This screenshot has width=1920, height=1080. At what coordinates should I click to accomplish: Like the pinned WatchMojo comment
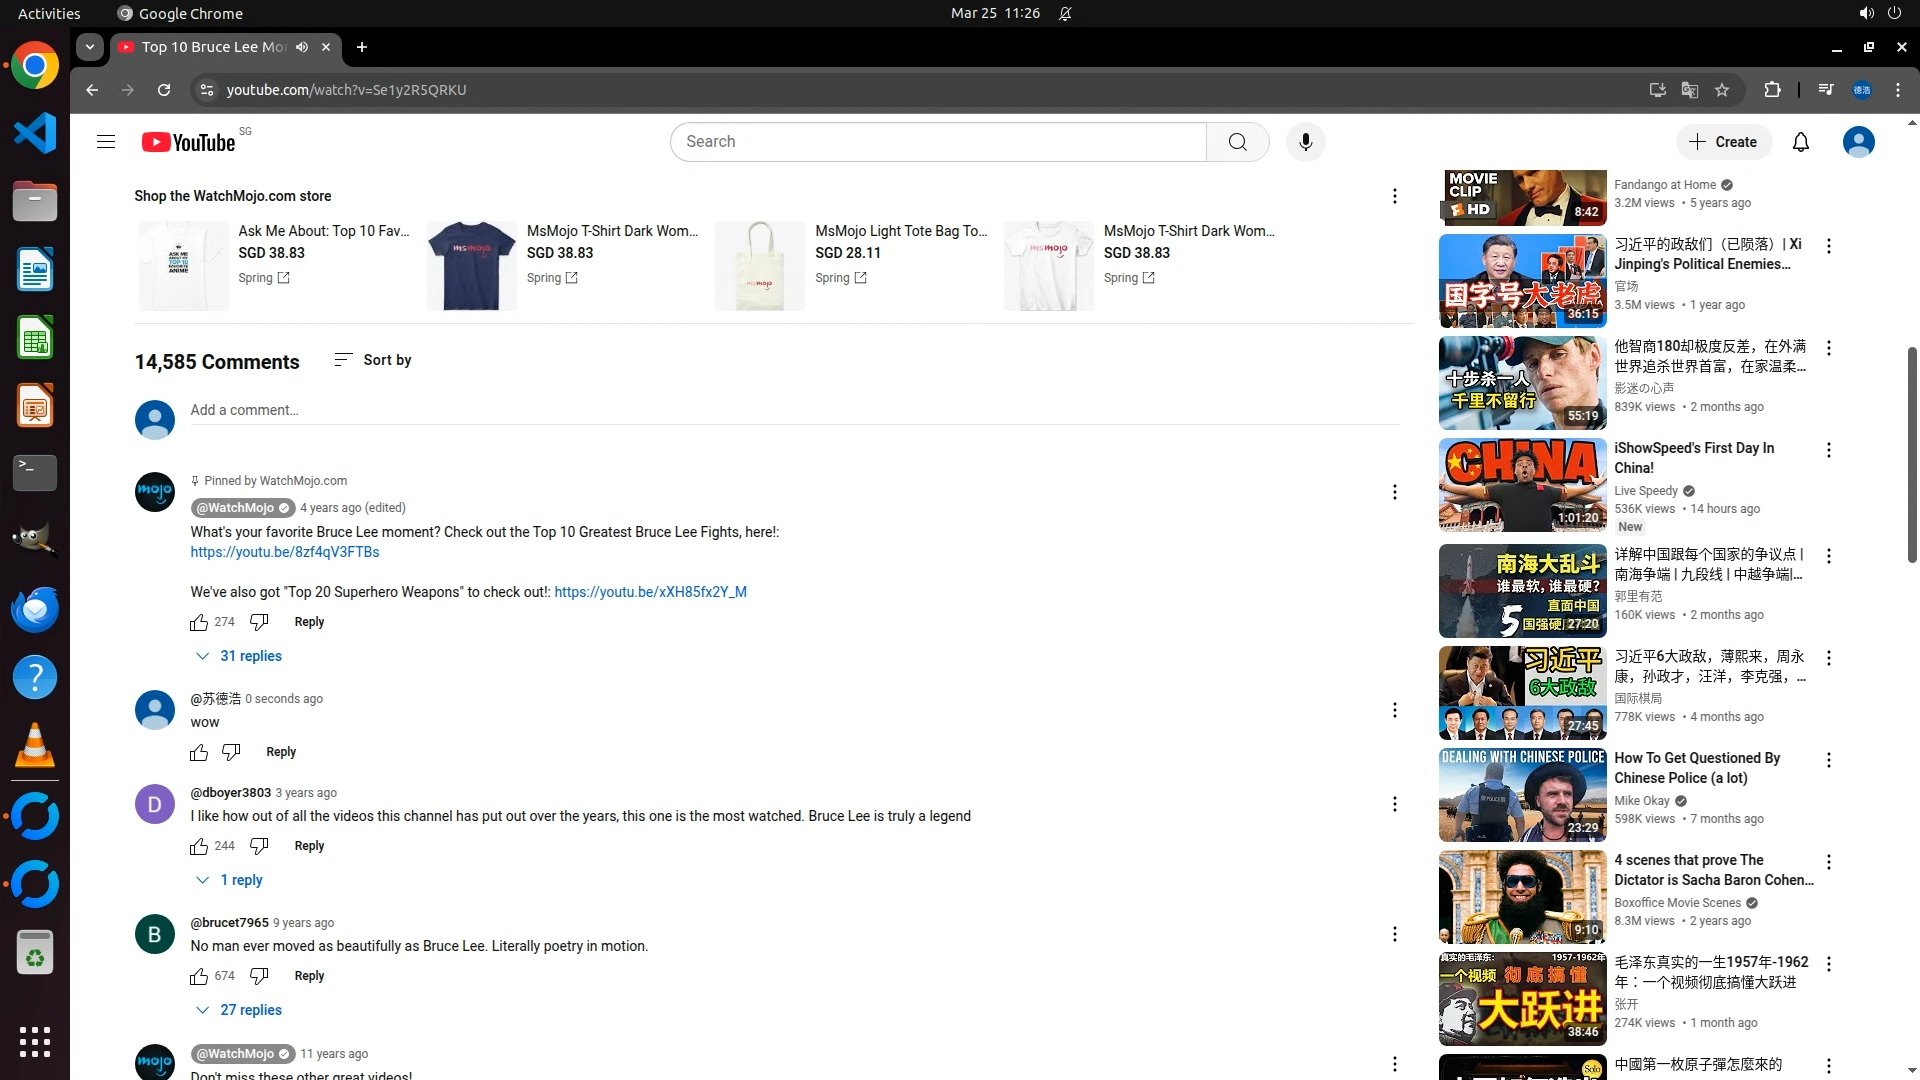199,622
